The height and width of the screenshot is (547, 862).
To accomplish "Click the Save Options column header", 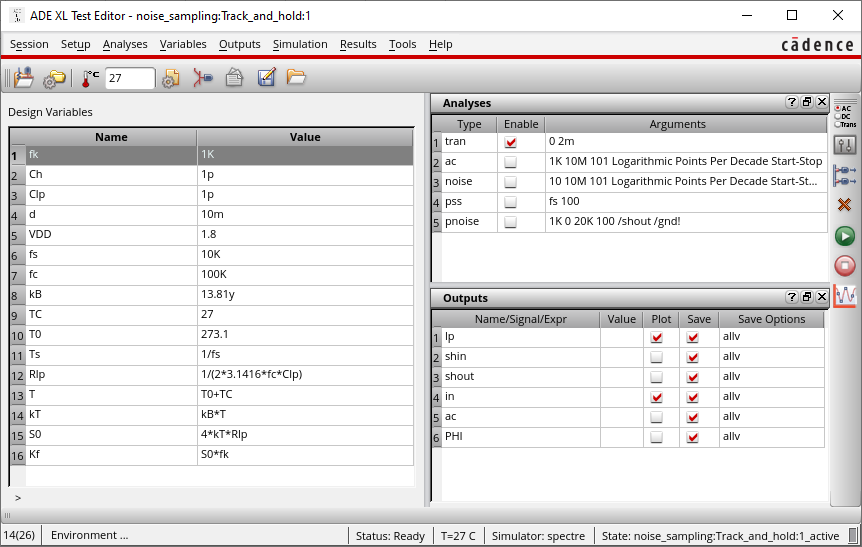I will coord(771,319).
